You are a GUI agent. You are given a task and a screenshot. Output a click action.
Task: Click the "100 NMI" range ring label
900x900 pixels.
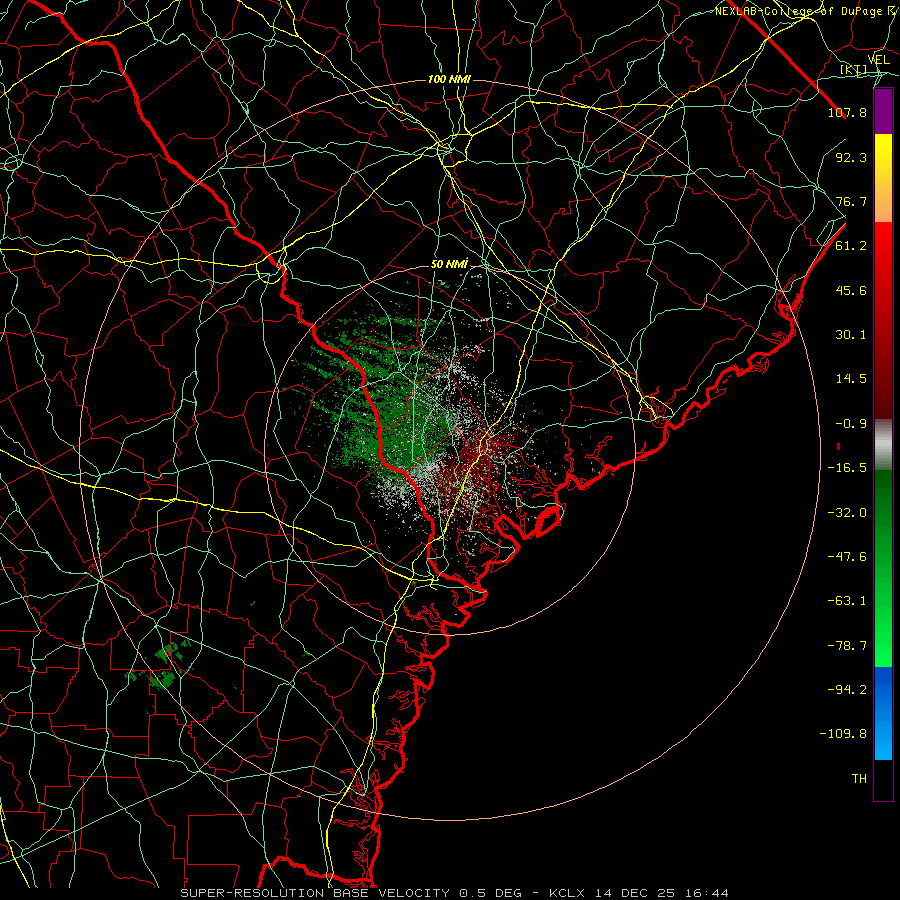tap(449, 79)
